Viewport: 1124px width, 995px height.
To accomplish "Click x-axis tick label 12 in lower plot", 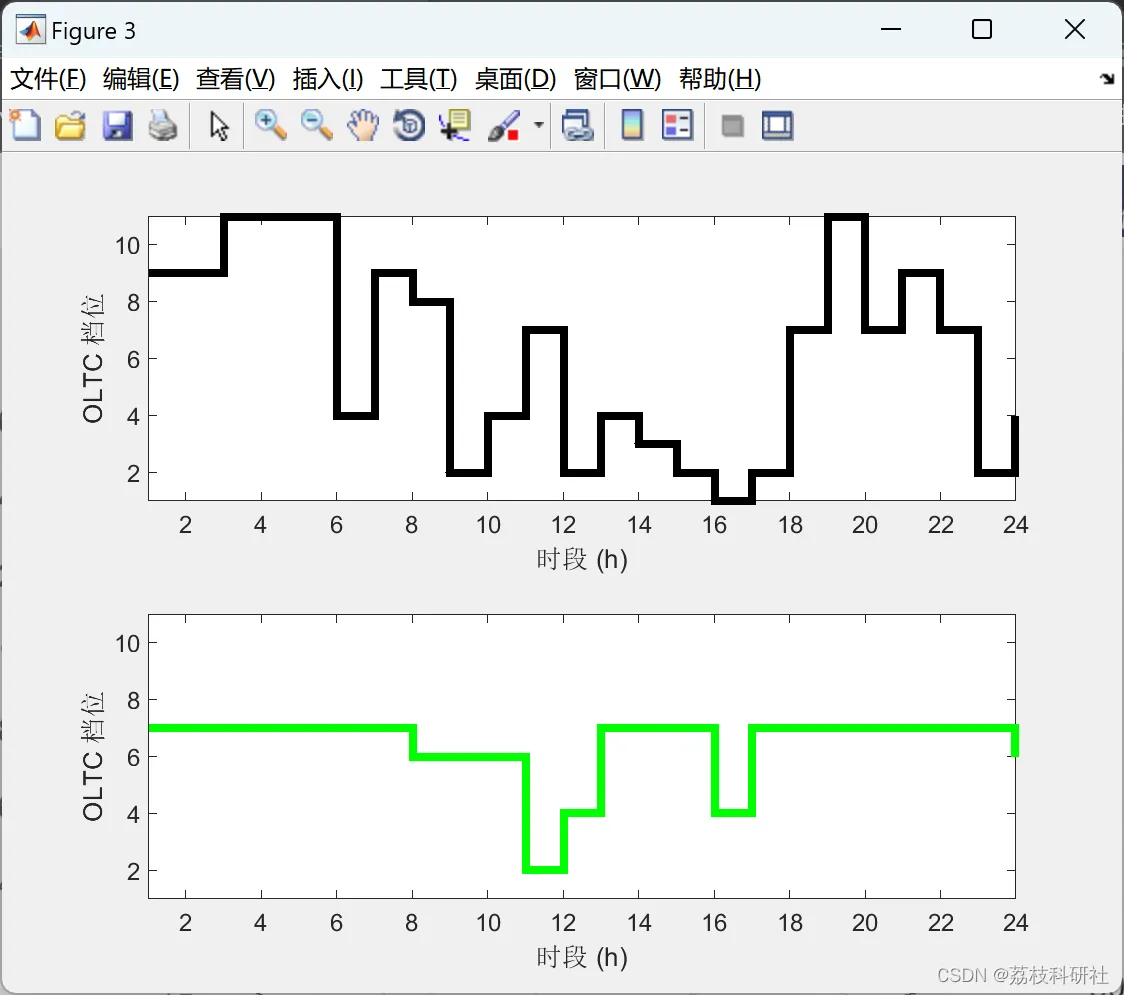I will click(563, 923).
